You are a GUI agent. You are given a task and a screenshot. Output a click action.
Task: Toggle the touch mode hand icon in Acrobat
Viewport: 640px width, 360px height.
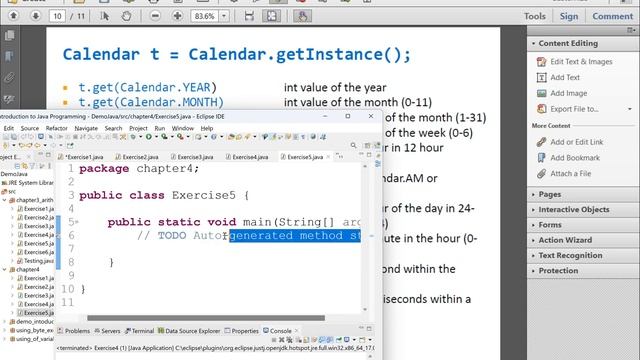click(x=302, y=16)
